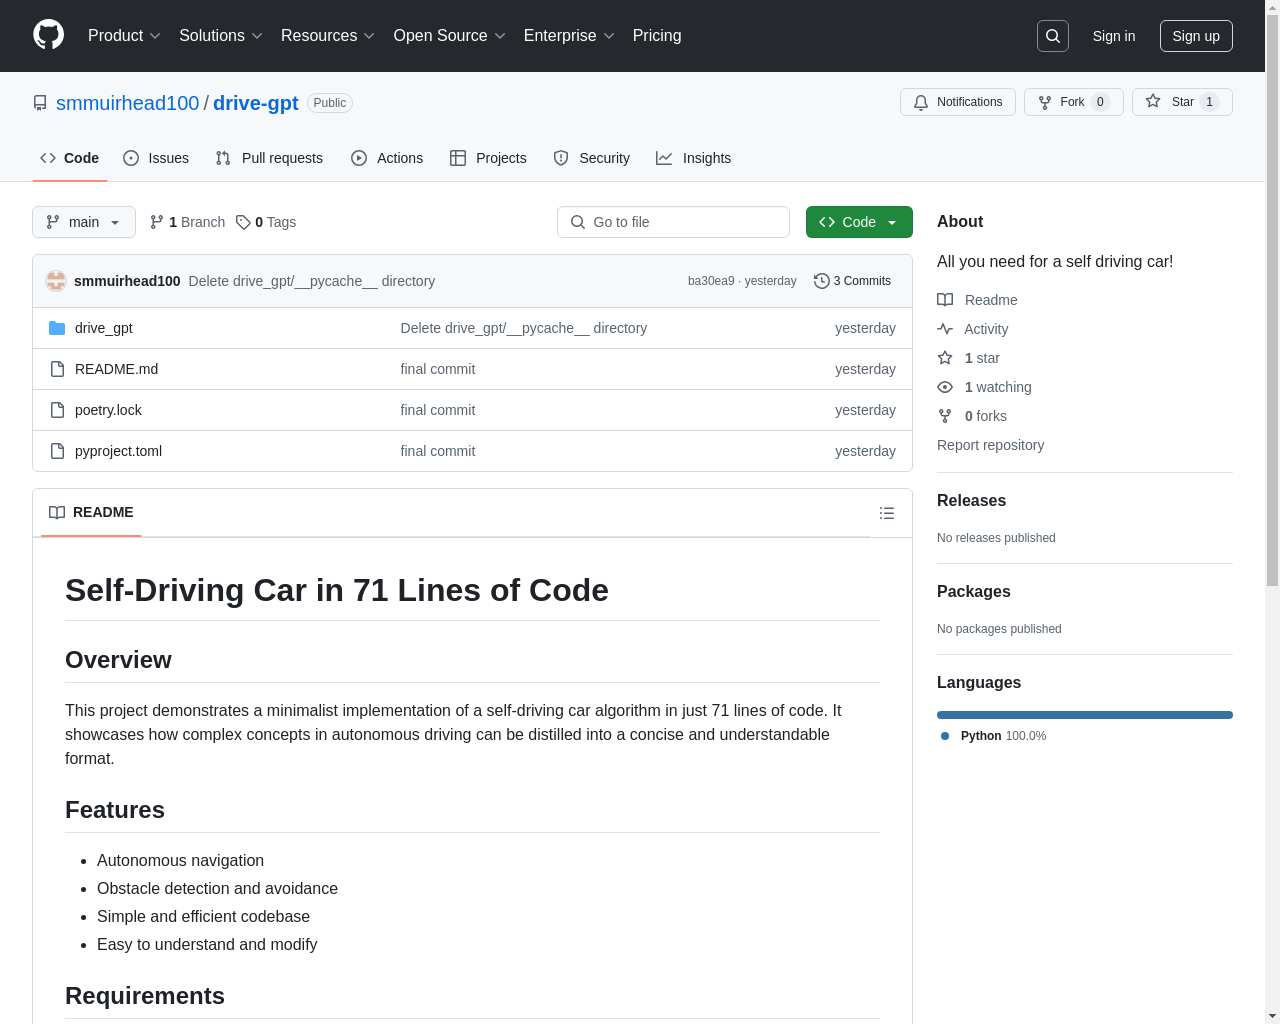Click the poetry.lock file icon
The width and height of the screenshot is (1280, 1024).
pos(57,410)
